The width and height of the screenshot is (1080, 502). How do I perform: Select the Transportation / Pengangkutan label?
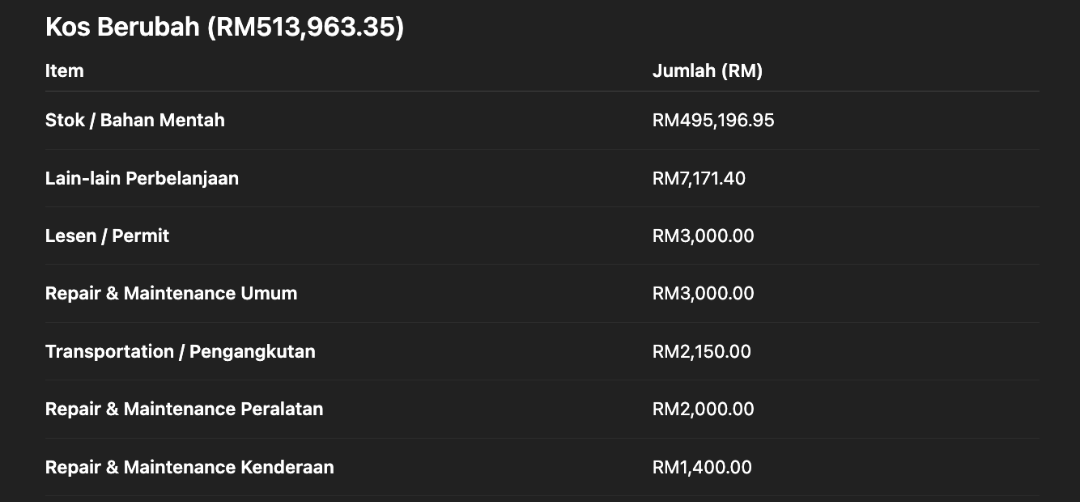point(180,352)
